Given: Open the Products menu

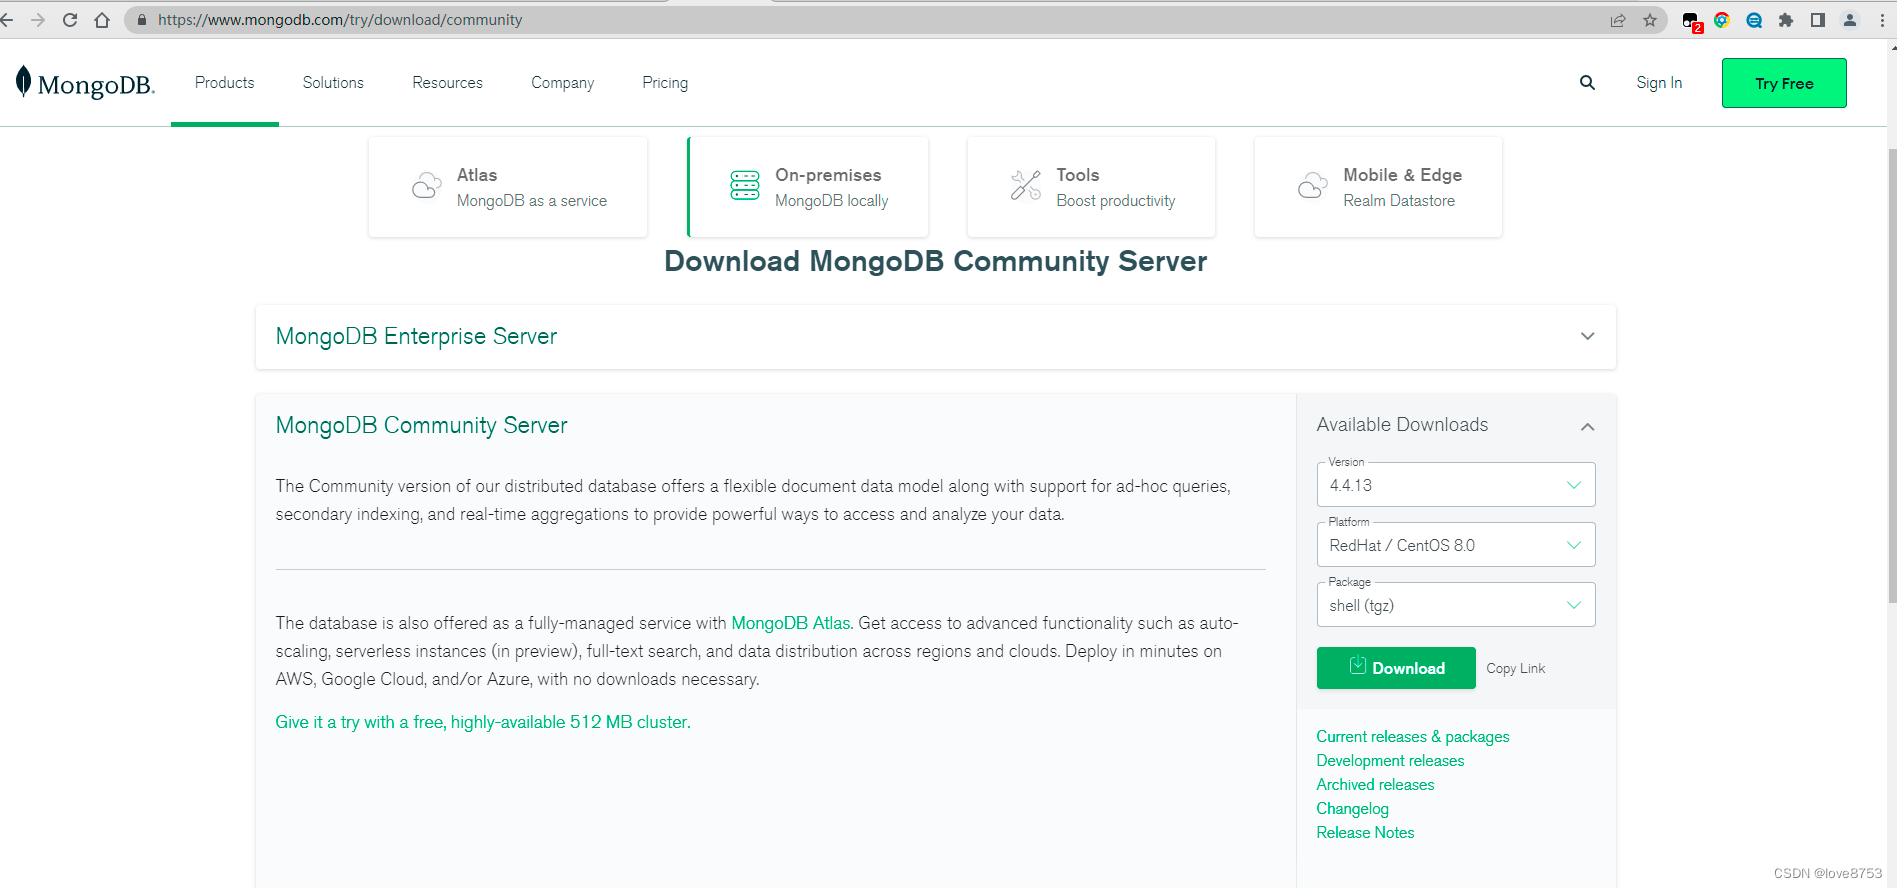Looking at the screenshot, I should click(225, 83).
